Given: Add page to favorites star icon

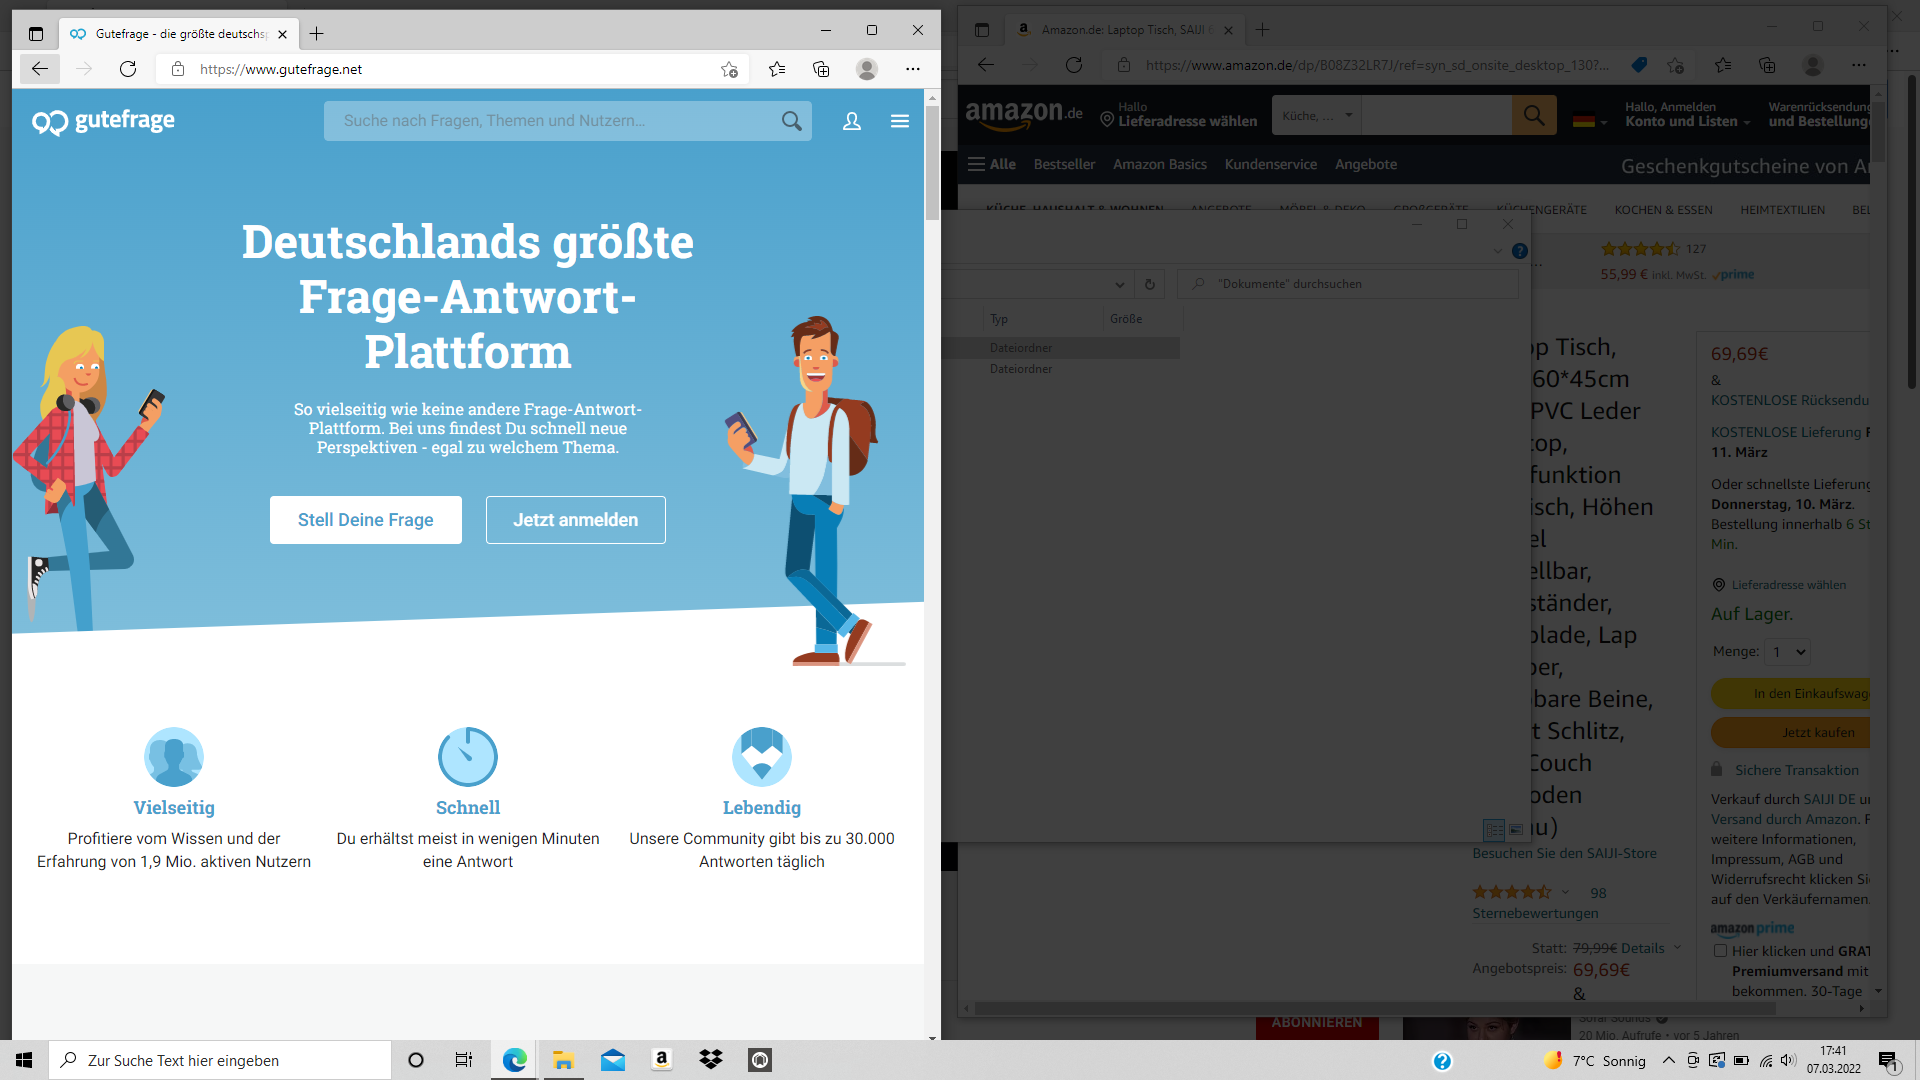Looking at the screenshot, I should pyautogui.click(x=729, y=69).
